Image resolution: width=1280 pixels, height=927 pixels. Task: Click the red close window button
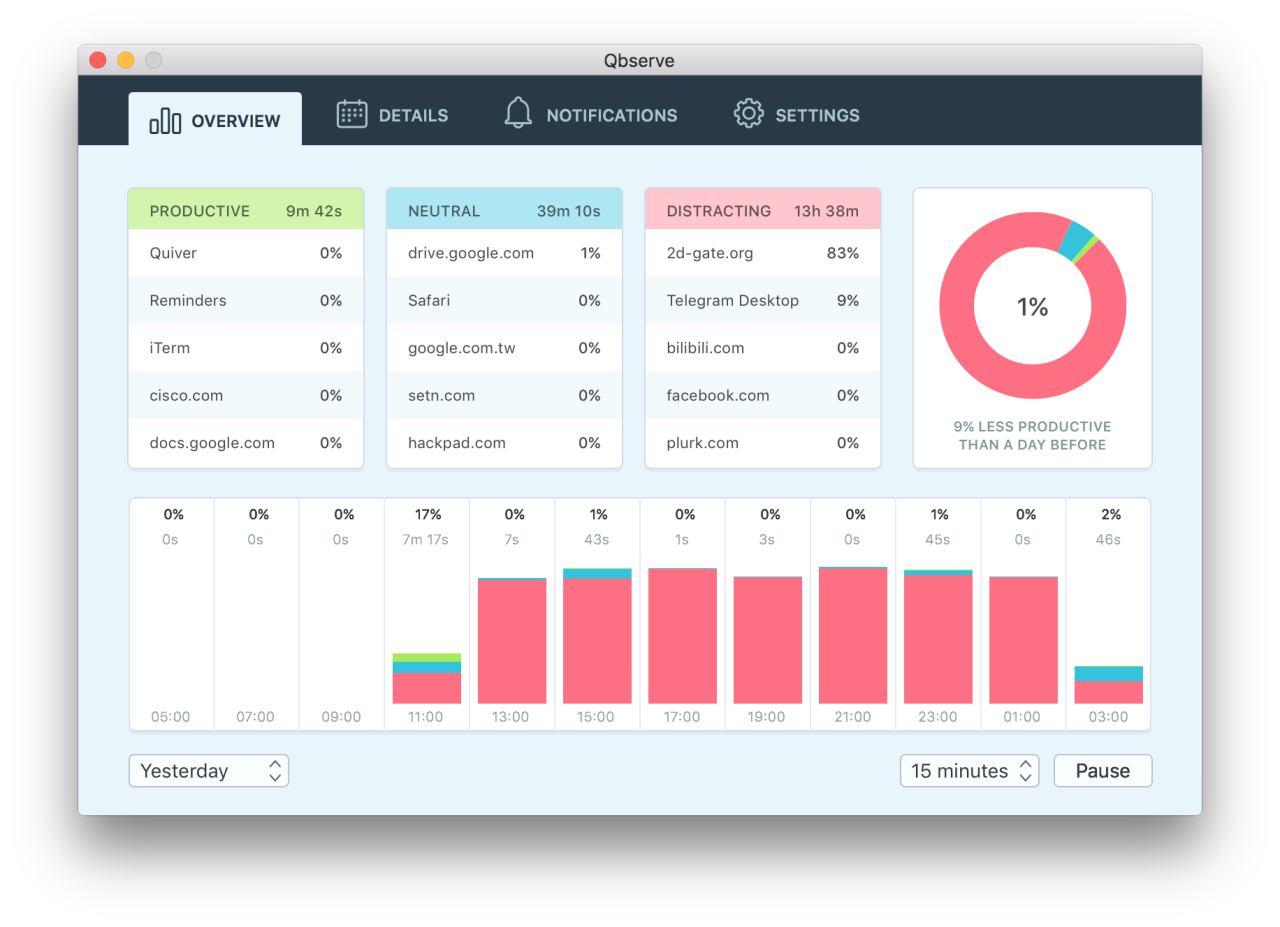click(98, 60)
